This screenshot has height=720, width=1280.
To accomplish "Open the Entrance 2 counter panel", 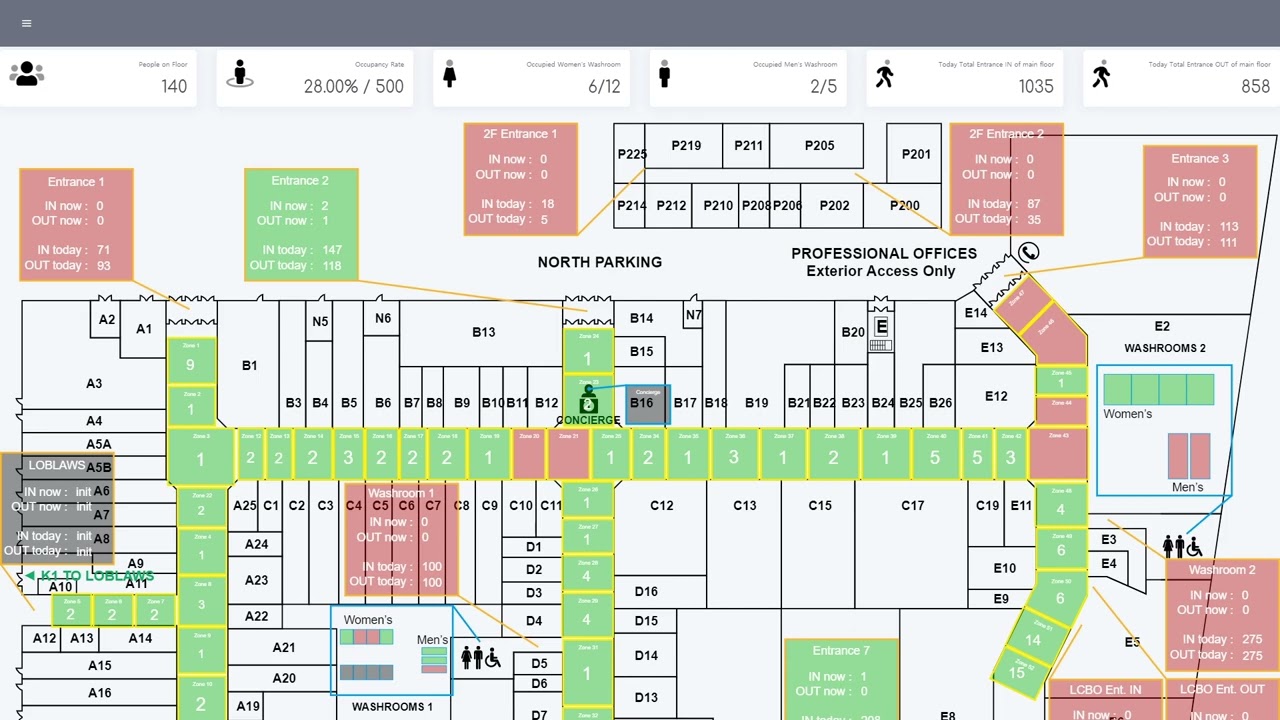I will tap(301, 224).
